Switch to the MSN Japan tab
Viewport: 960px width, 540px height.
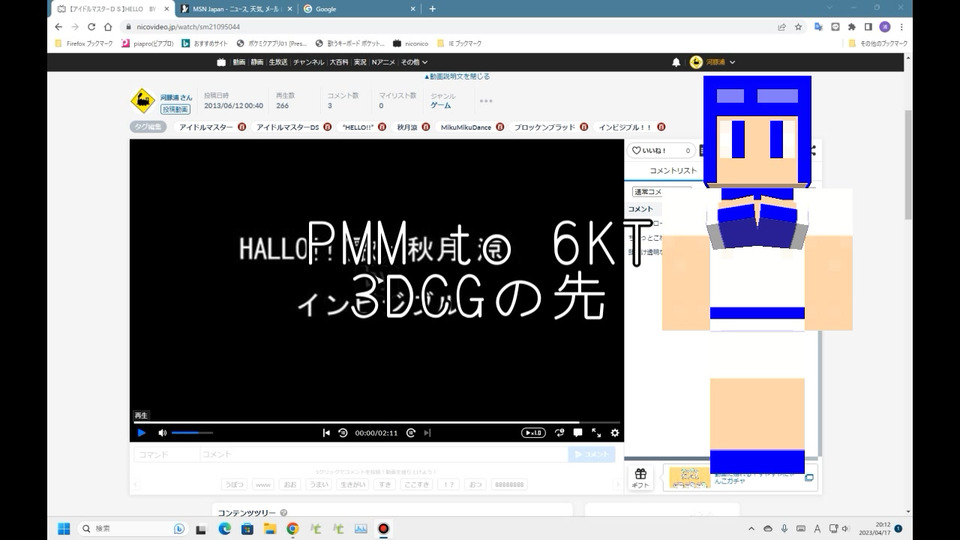coord(236,9)
